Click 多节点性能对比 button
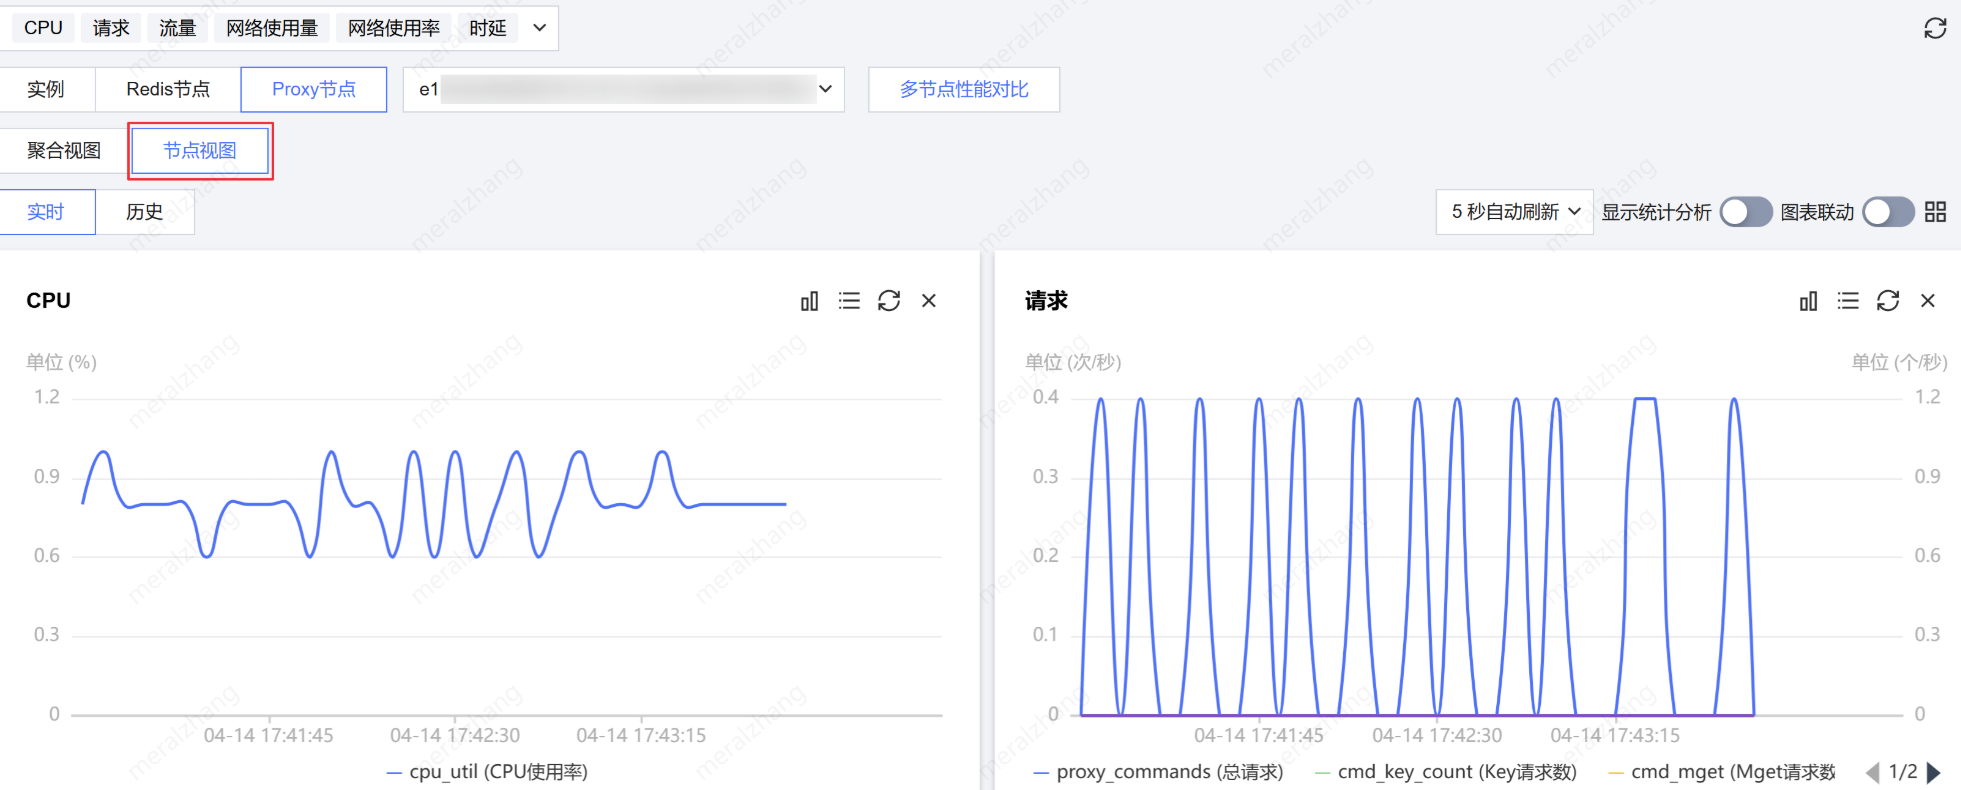 click(x=964, y=90)
